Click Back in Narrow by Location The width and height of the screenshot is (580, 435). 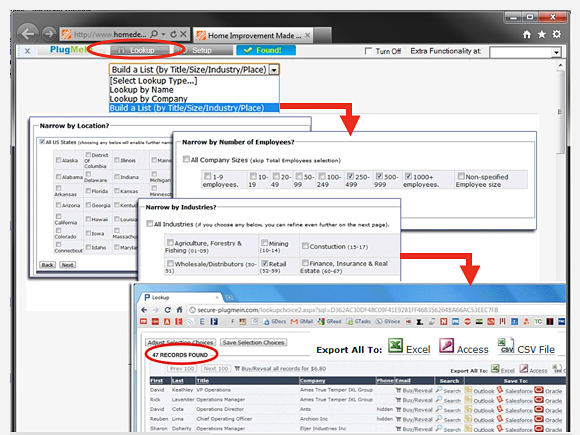(47, 265)
